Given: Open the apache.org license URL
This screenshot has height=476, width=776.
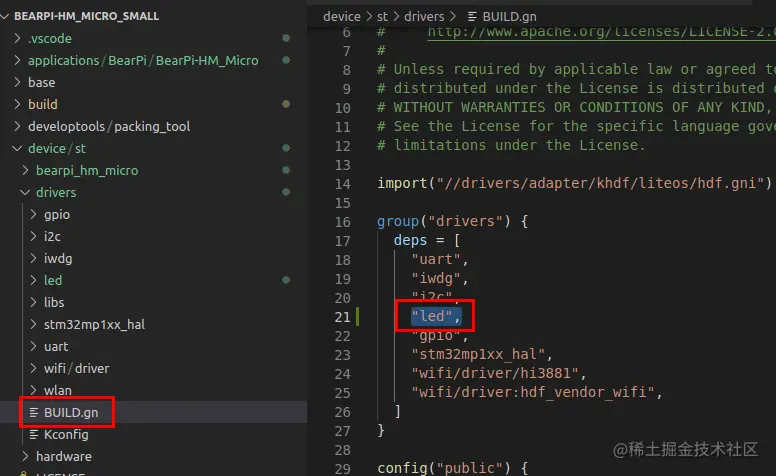Looking at the screenshot, I should click(601, 32).
